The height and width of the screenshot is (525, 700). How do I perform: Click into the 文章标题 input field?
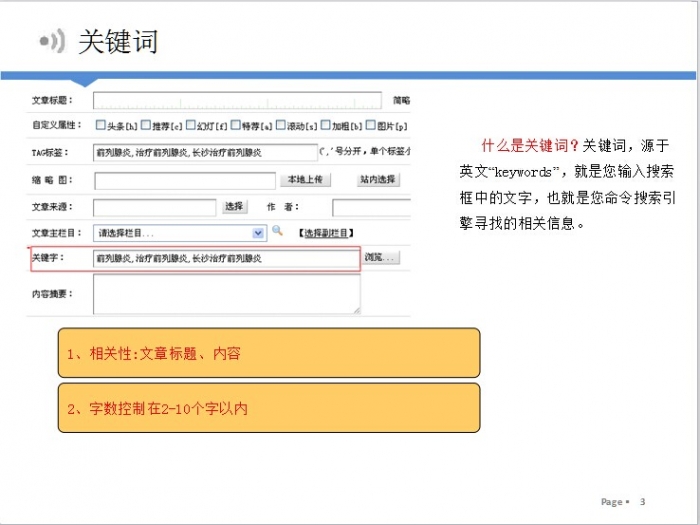(x=237, y=100)
